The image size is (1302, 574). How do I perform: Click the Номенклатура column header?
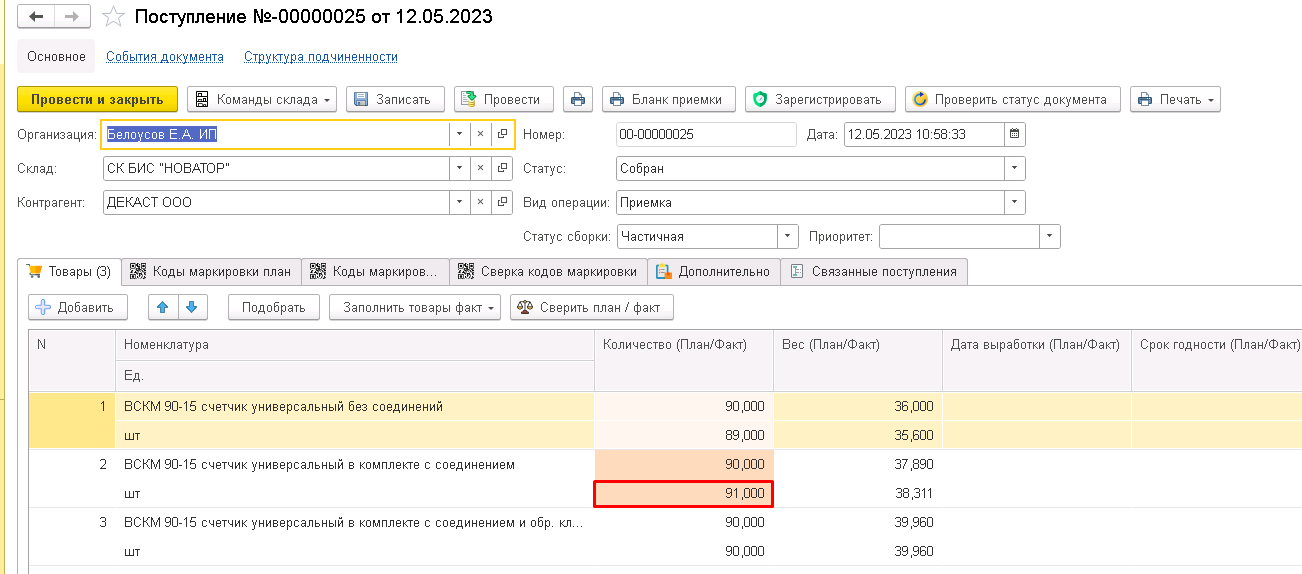355,344
